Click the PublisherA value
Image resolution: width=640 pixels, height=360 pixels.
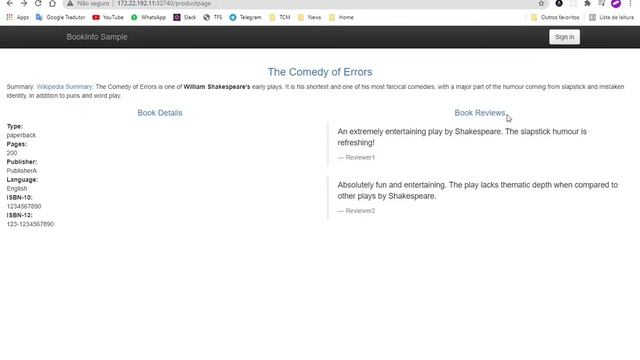point(22,171)
